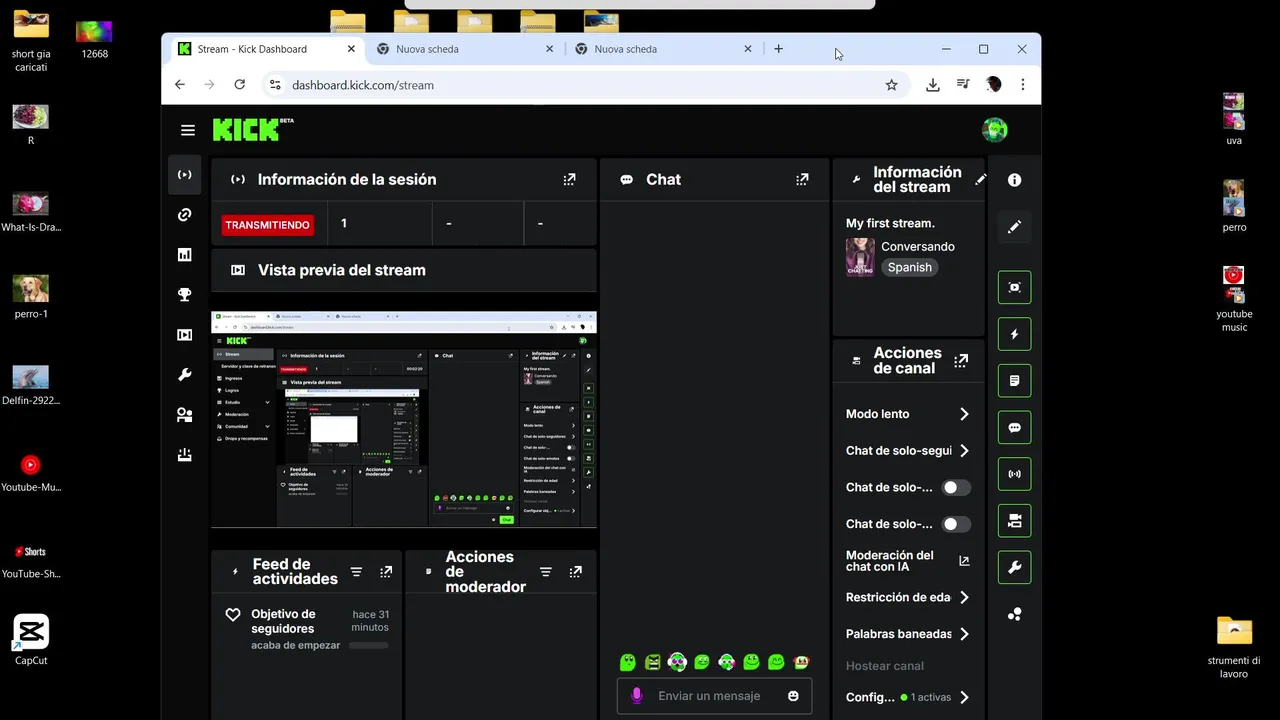The width and height of the screenshot is (1280, 720).
Task: Select the strumenti di lavoro desktop folder
Action: pyautogui.click(x=1234, y=647)
